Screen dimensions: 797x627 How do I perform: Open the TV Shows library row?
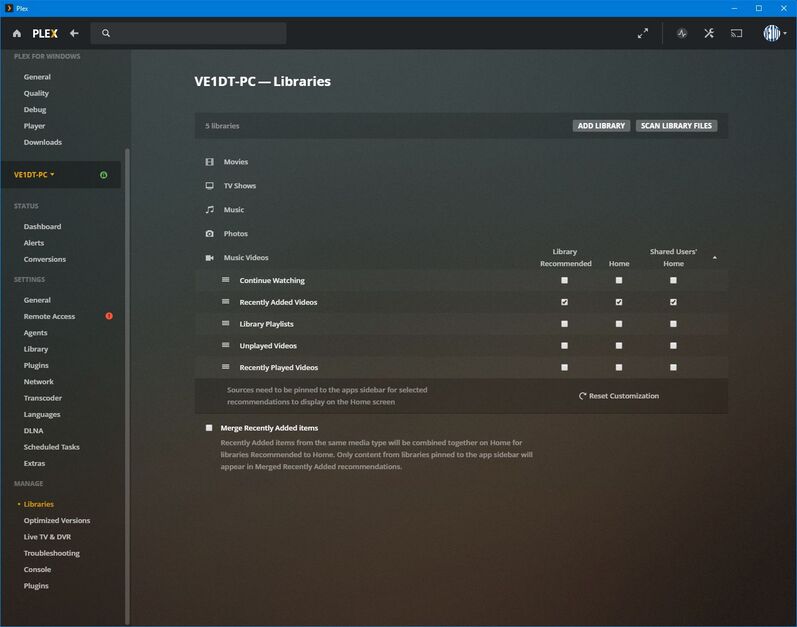pyautogui.click(x=461, y=186)
